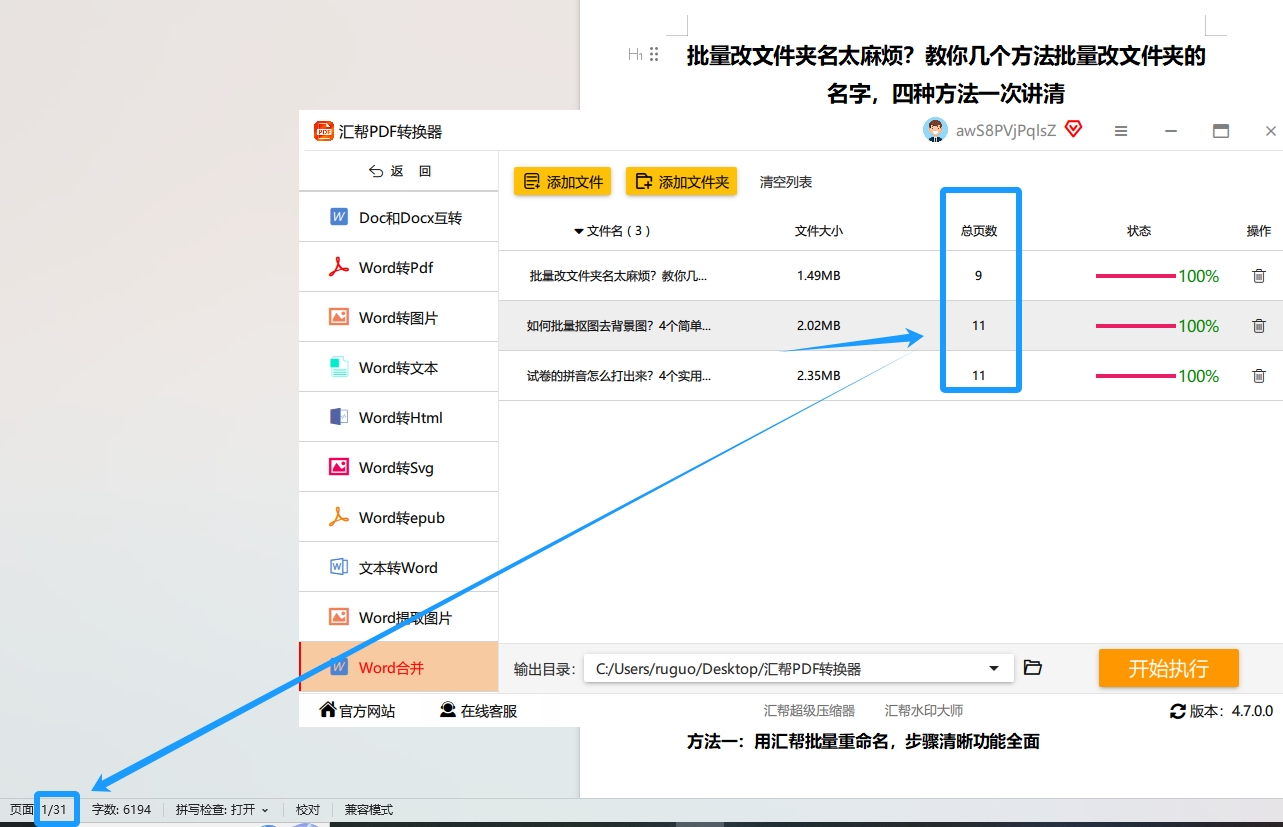Select Doc和Docx互转 in the sidebar
The width and height of the screenshot is (1283, 827).
pos(399,217)
